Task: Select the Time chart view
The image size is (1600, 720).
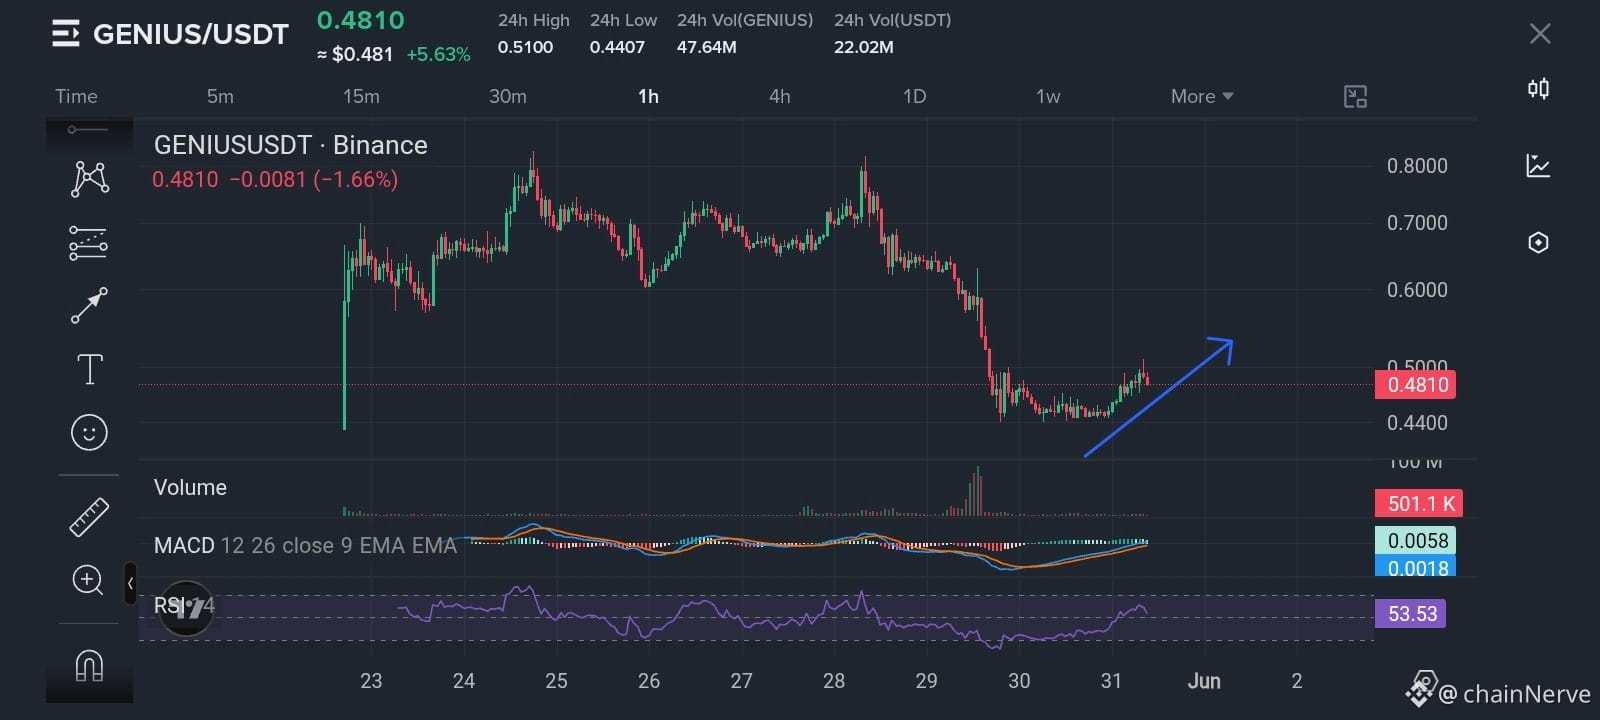Action: tap(76, 97)
